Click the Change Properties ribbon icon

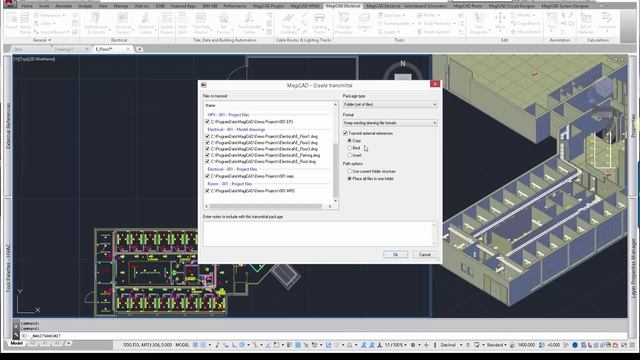point(343,22)
